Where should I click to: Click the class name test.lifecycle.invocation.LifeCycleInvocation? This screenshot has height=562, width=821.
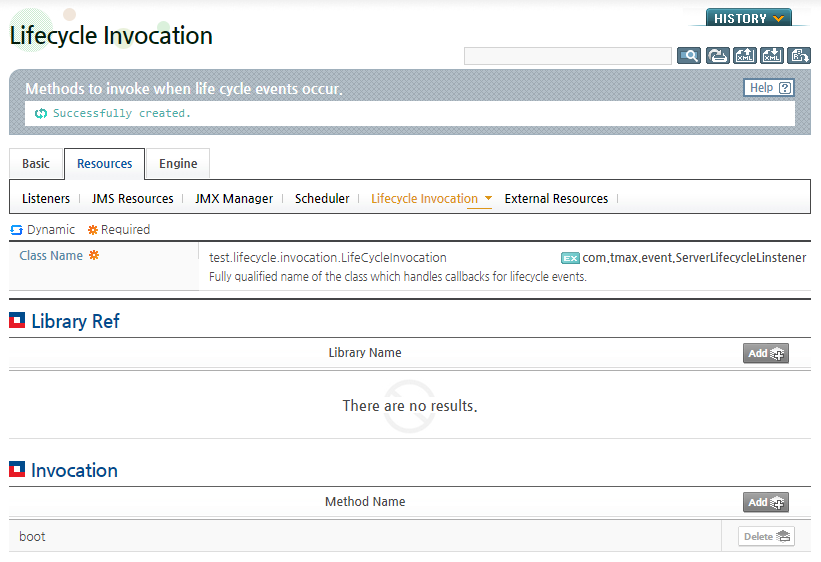point(328,258)
